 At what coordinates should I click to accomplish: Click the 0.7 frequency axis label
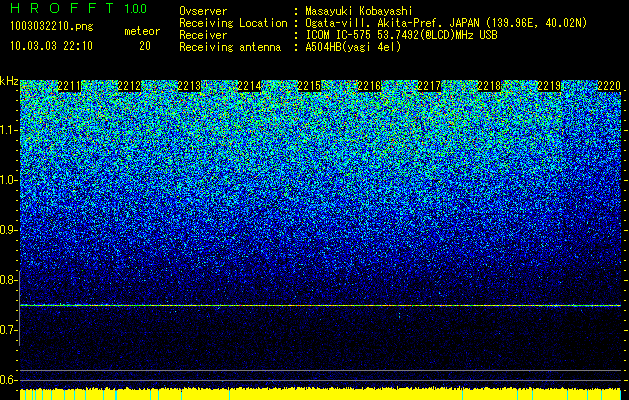click(x=8, y=330)
